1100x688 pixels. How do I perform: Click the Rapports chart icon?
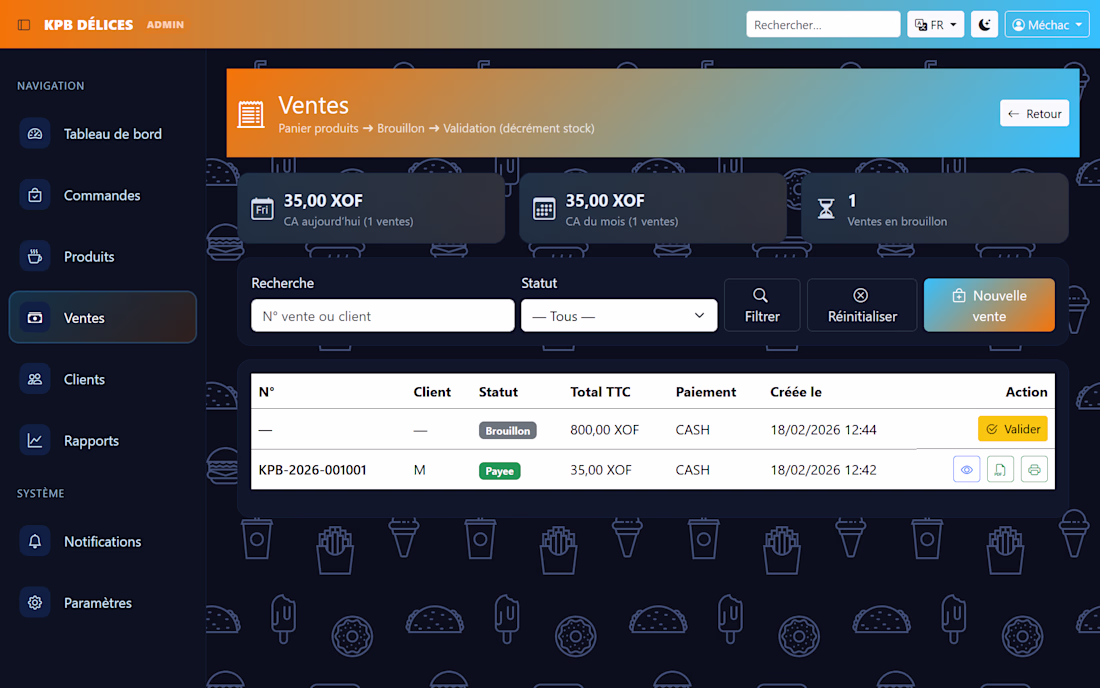coord(35,440)
